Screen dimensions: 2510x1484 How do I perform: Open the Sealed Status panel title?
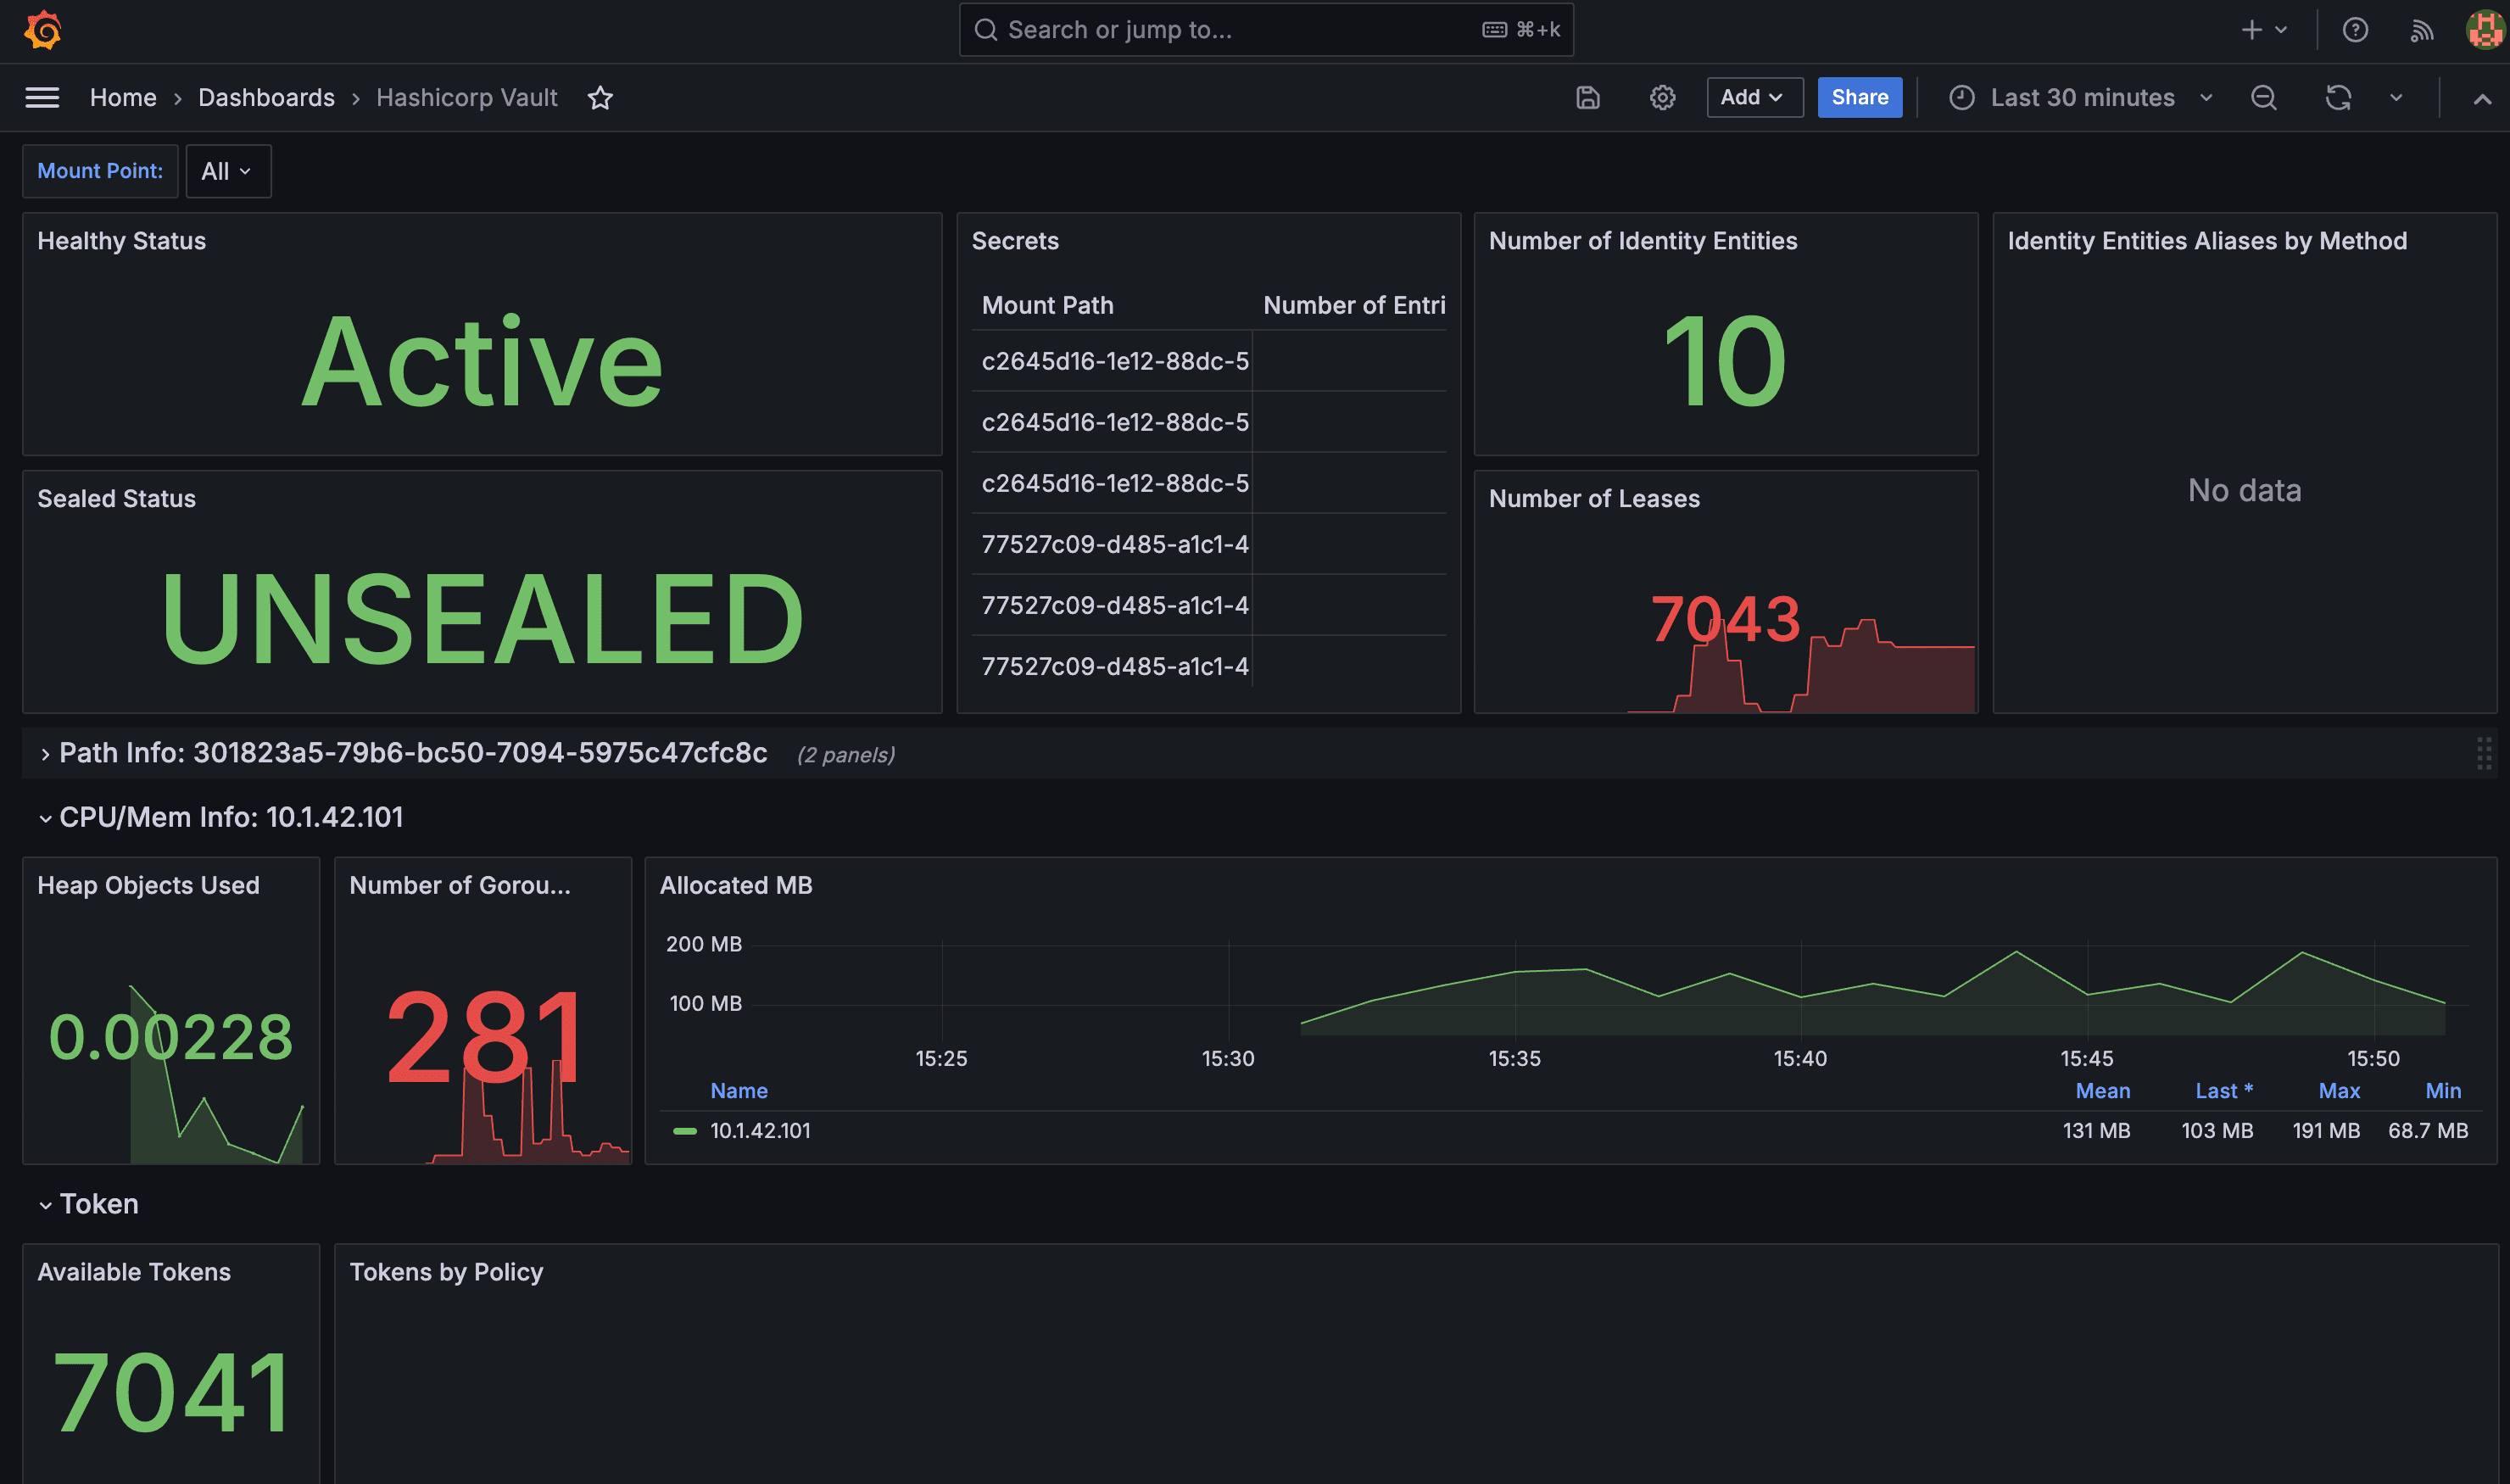coord(116,499)
